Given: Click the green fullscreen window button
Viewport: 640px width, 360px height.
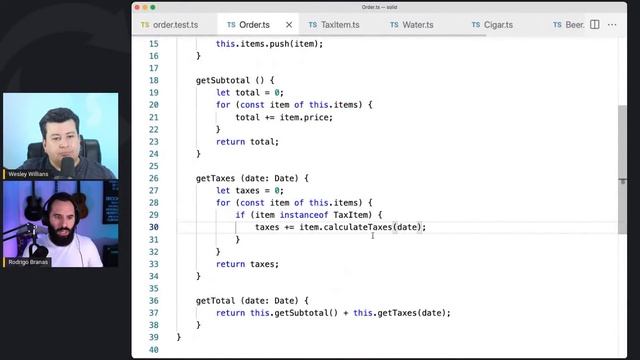Looking at the screenshot, I should 153,7.
